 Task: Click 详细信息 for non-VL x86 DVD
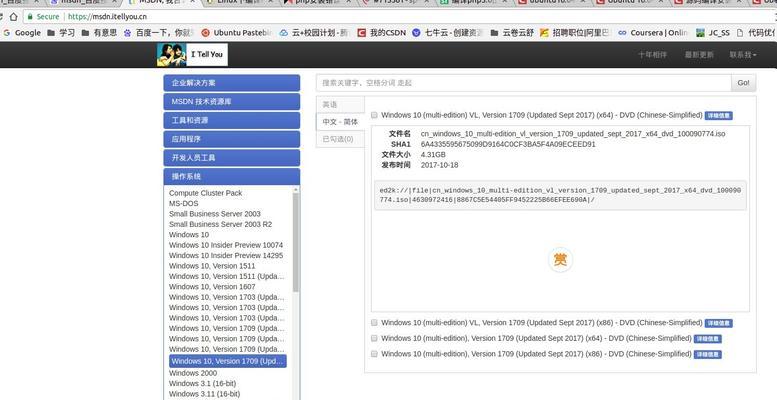[x=708, y=354]
